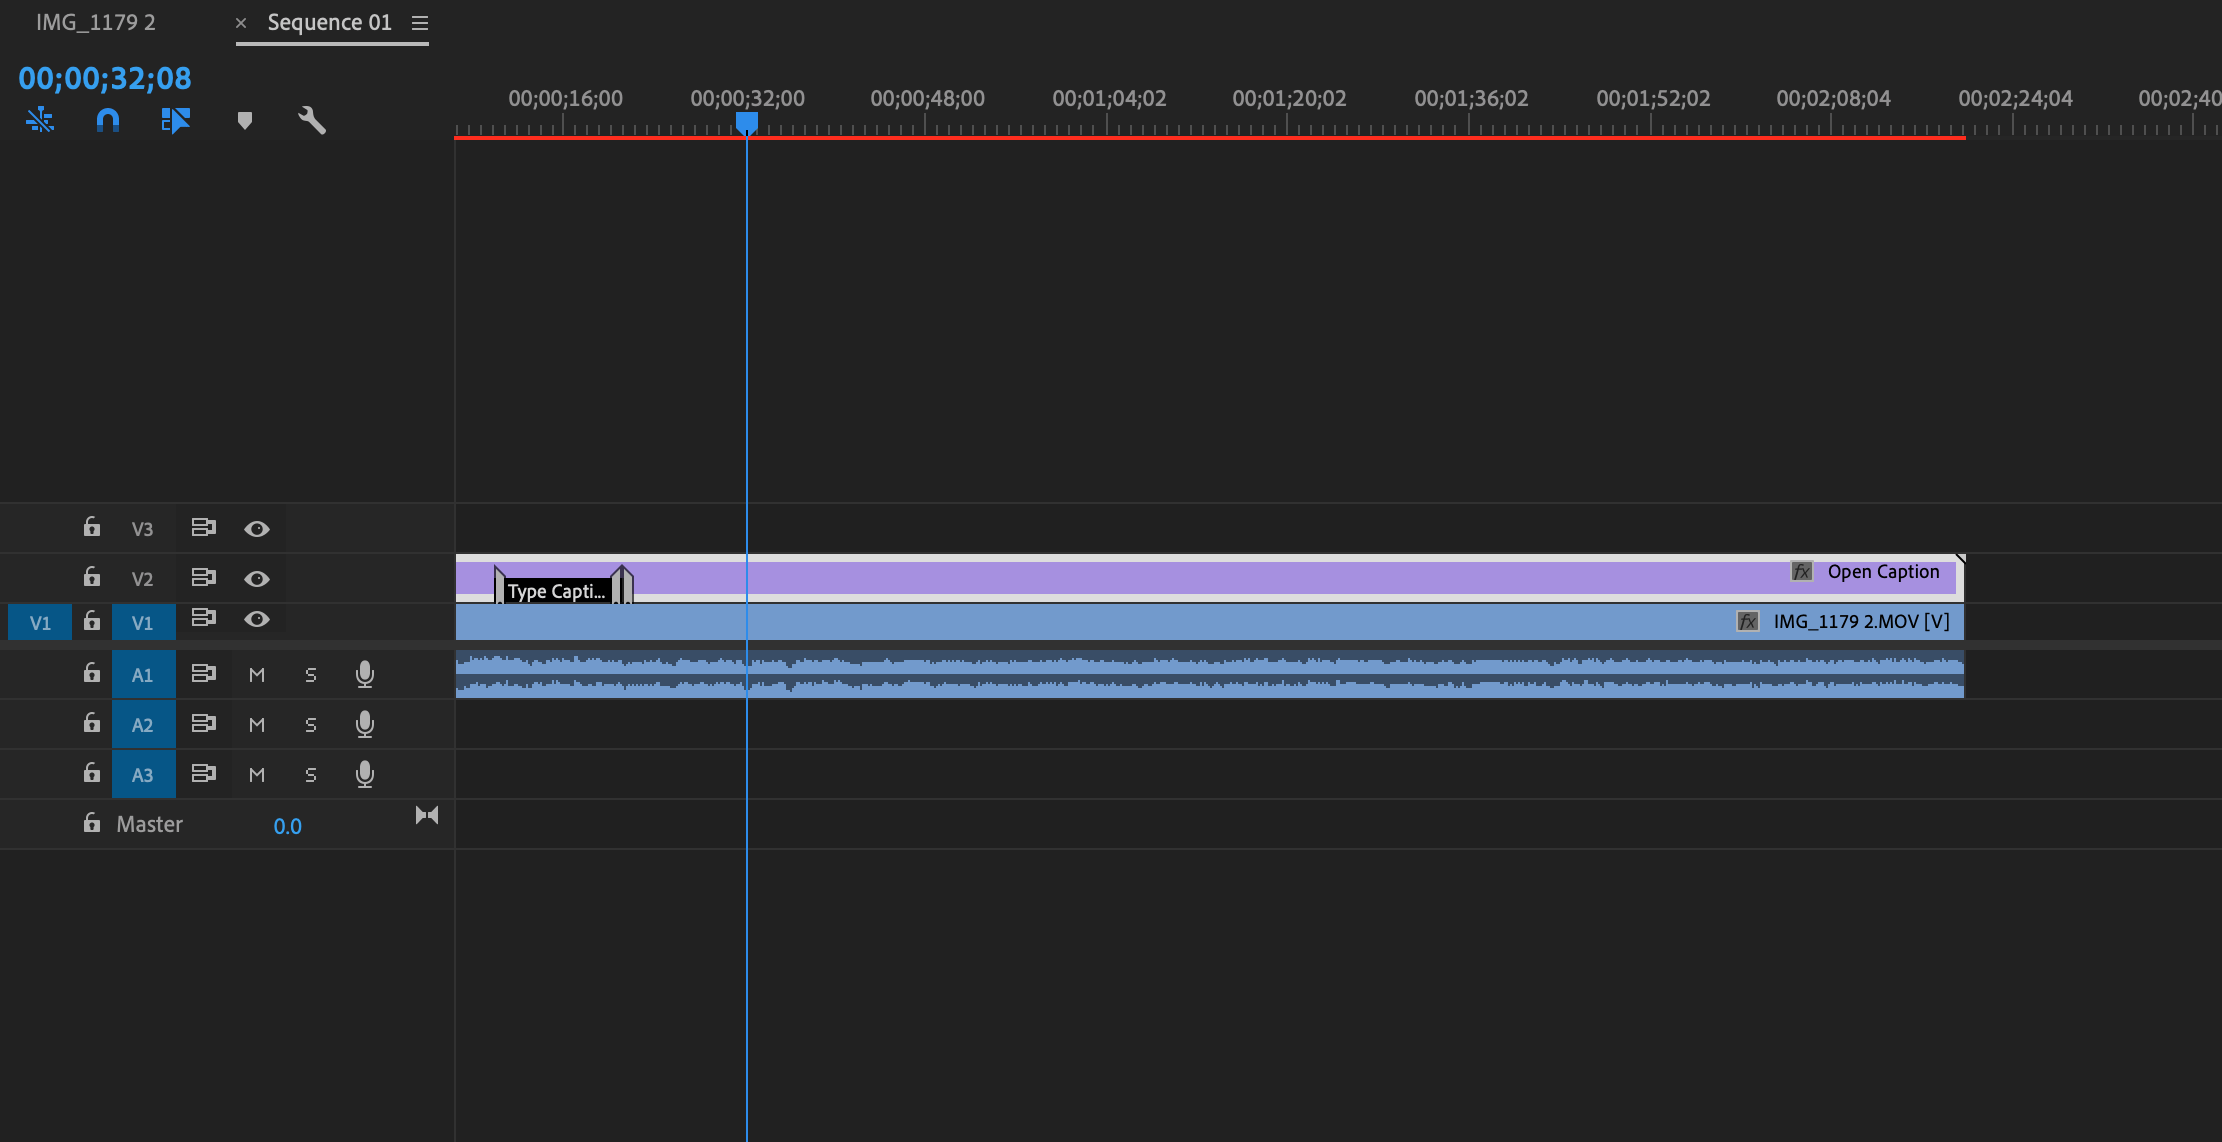This screenshot has width=2222, height=1142.
Task: Add a marker at the playhead
Action: [246, 120]
